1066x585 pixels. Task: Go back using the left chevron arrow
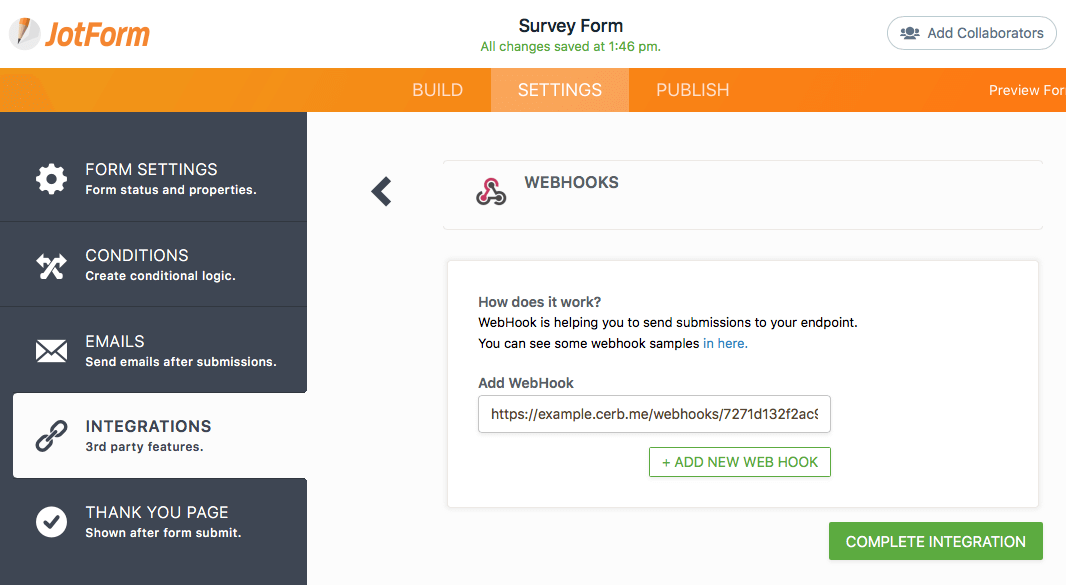click(x=381, y=191)
